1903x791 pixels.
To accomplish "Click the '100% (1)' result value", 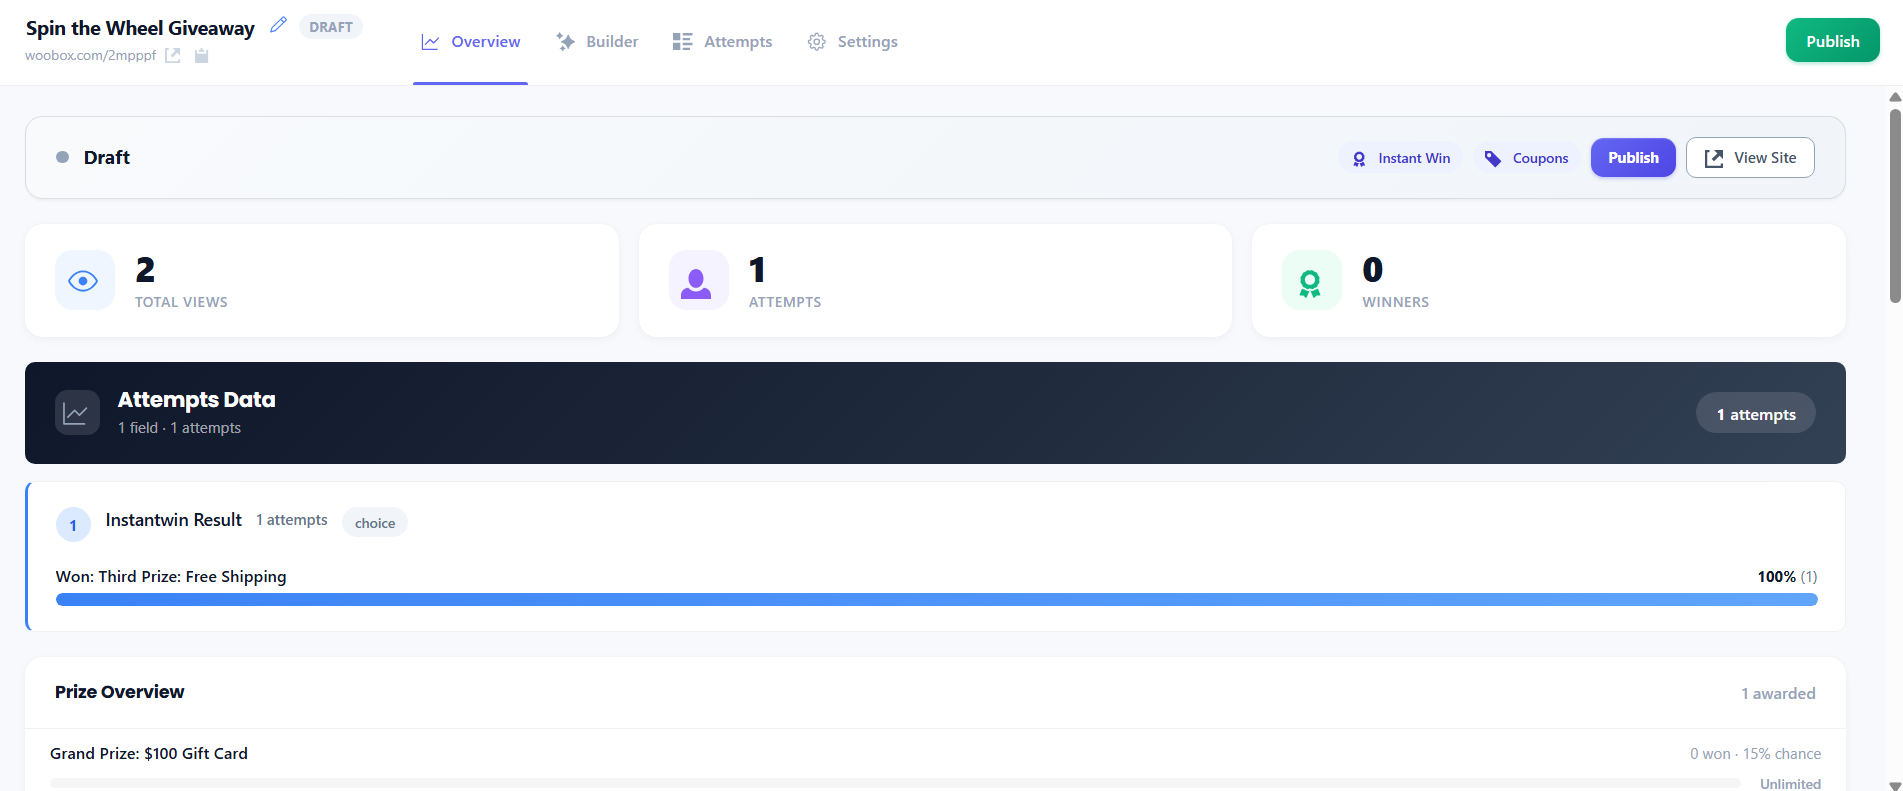I will (x=1787, y=576).
